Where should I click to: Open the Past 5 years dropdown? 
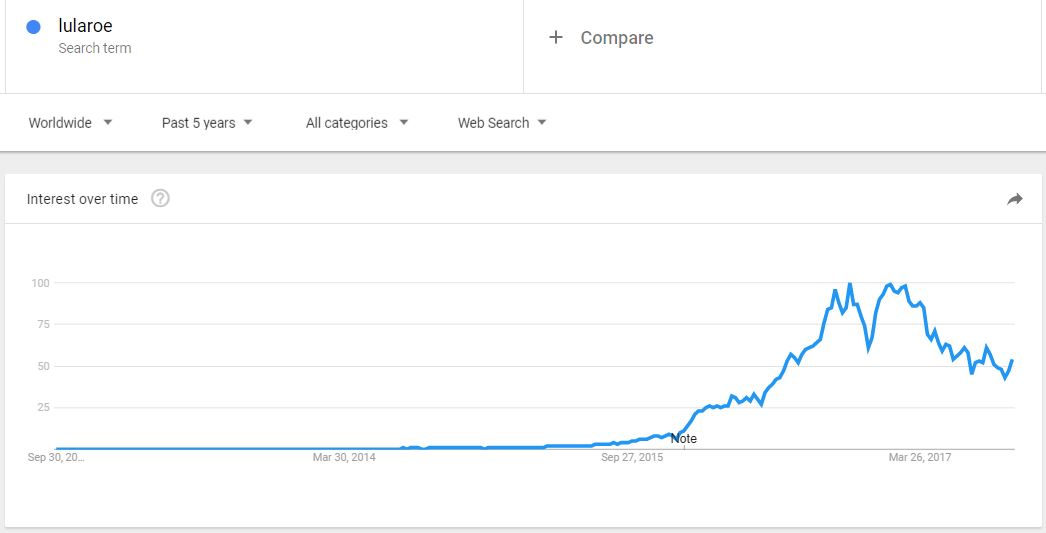[x=207, y=123]
